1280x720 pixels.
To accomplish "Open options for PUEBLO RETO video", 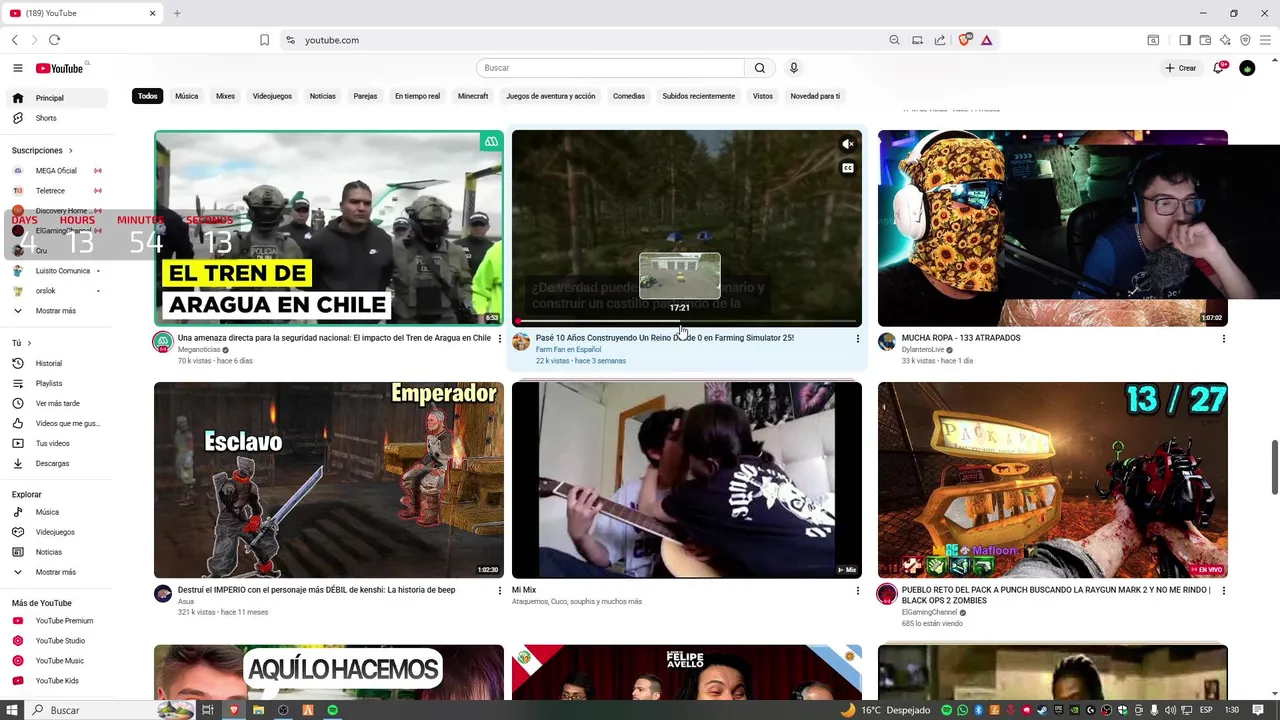I will 1223,591.
